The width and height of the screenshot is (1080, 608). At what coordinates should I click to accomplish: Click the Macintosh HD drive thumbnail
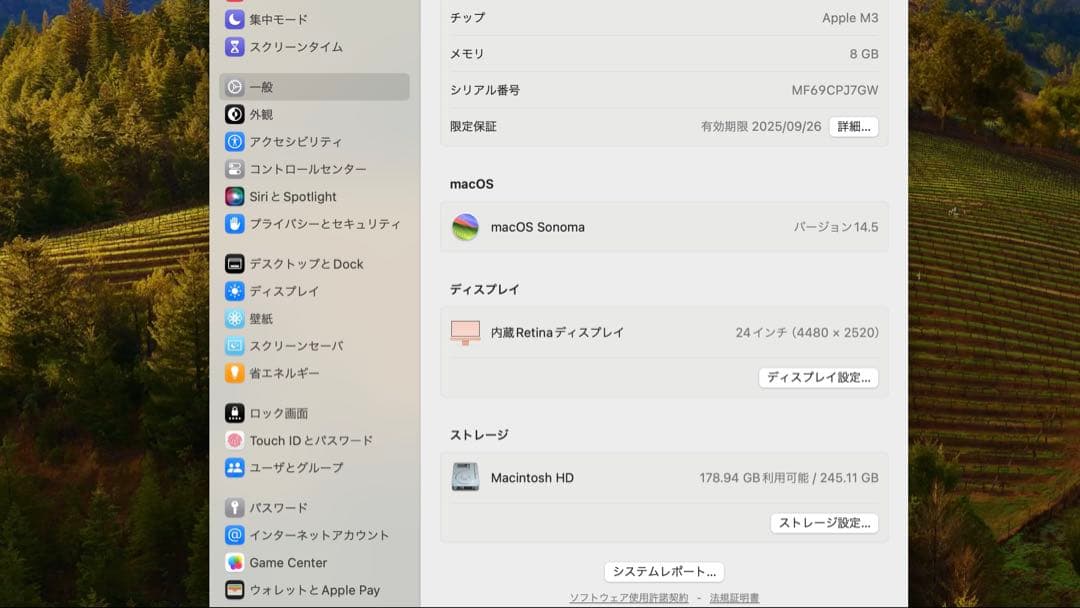(x=464, y=478)
